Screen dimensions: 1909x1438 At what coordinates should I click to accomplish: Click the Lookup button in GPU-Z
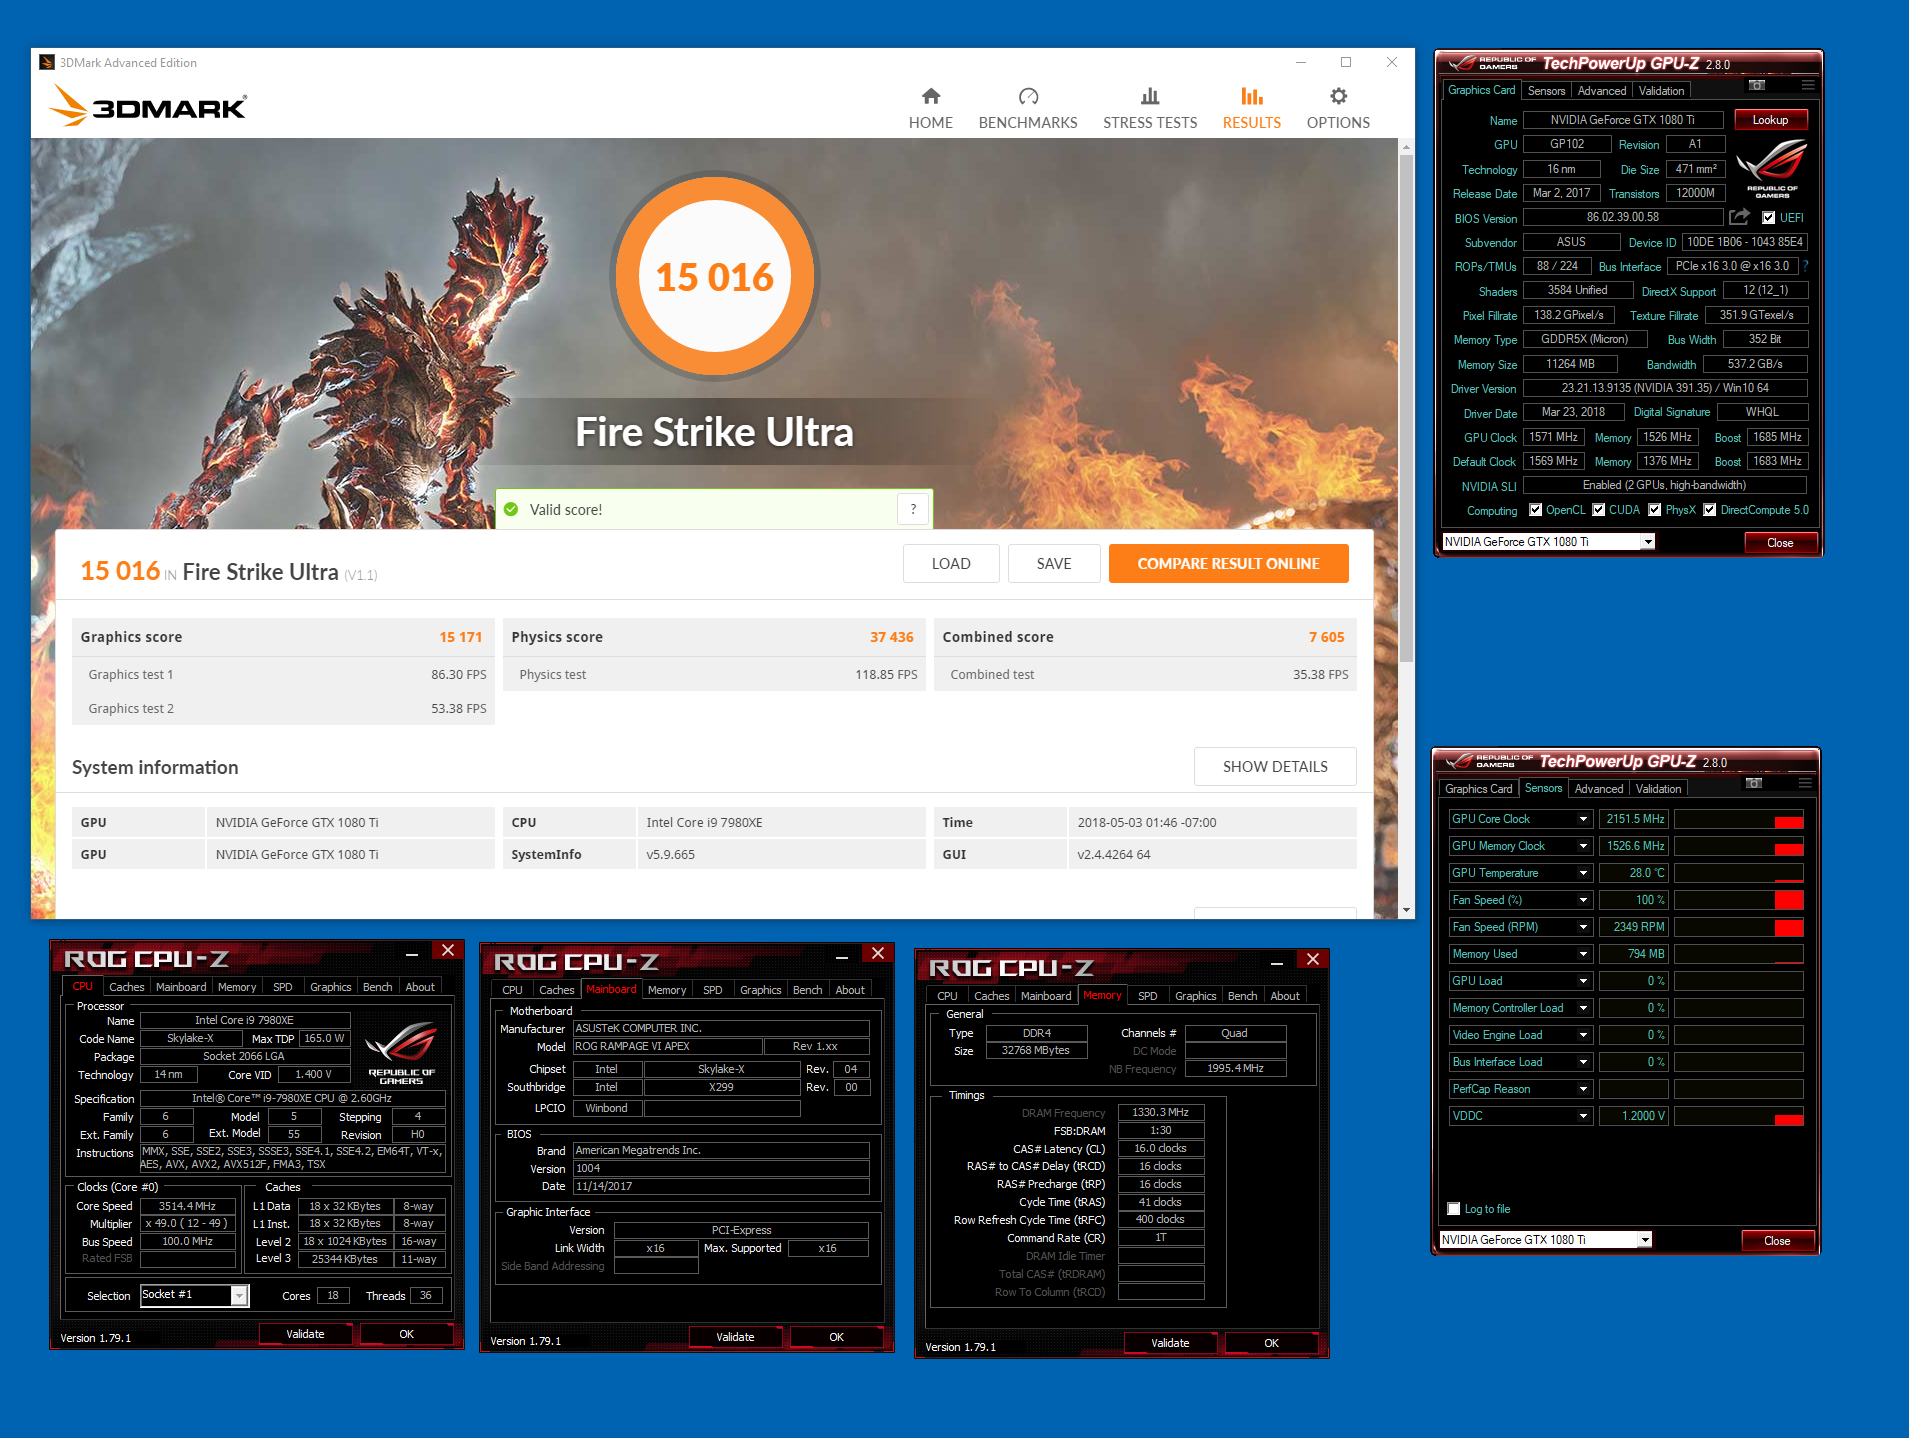click(1770, 120)
